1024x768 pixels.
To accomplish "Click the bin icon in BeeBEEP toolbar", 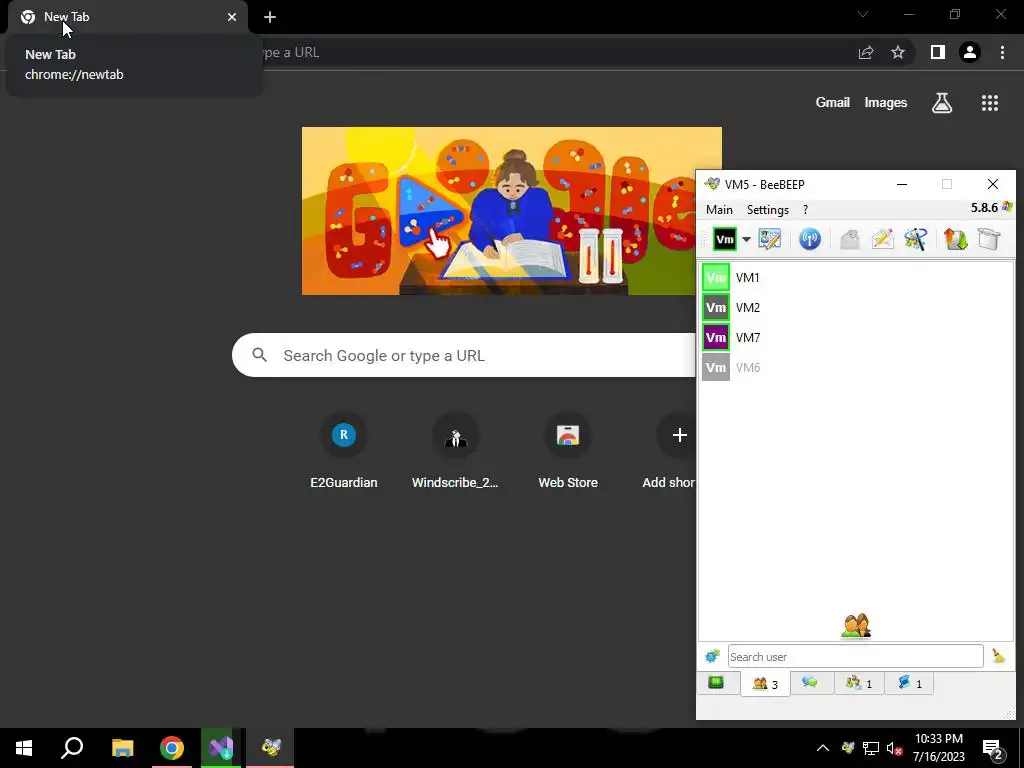I will 989,239.
